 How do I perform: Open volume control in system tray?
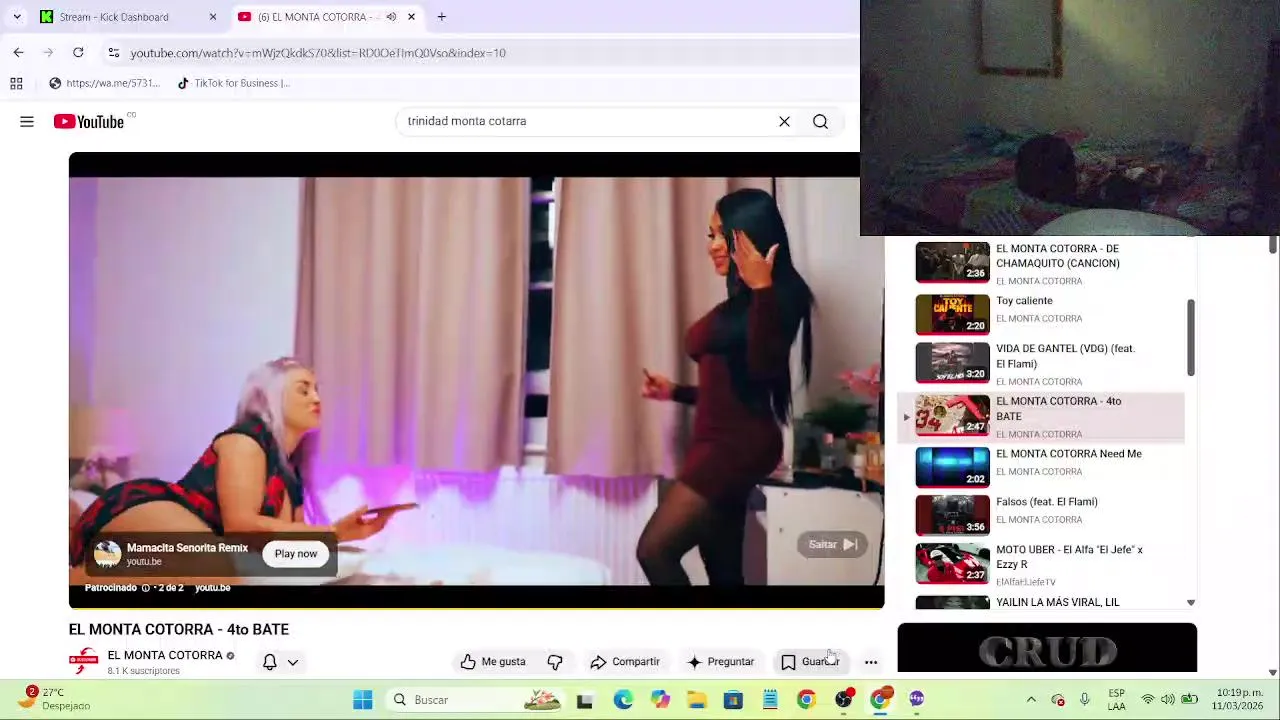1168,700
